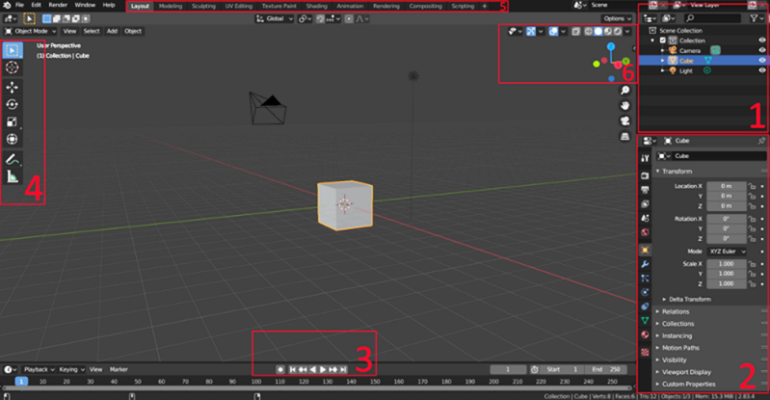Viewport: 770px width, 400px height.
Task: Toggle visibility of the Camera object
Action: click(762, 49)
